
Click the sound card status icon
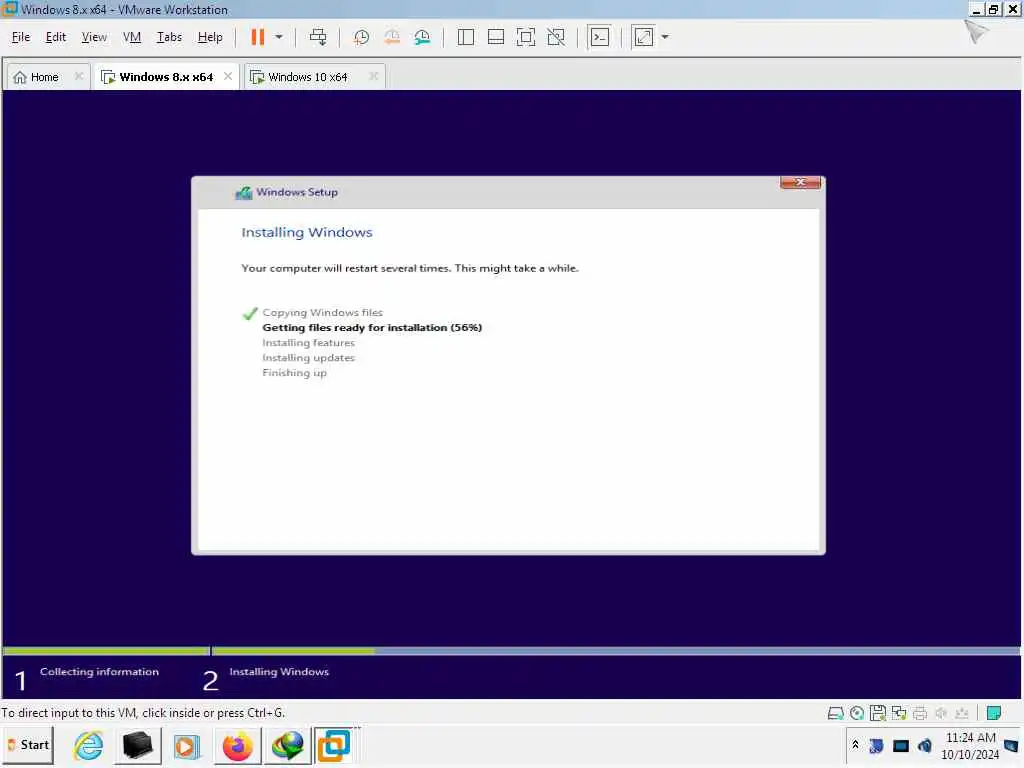coord(940,713)
